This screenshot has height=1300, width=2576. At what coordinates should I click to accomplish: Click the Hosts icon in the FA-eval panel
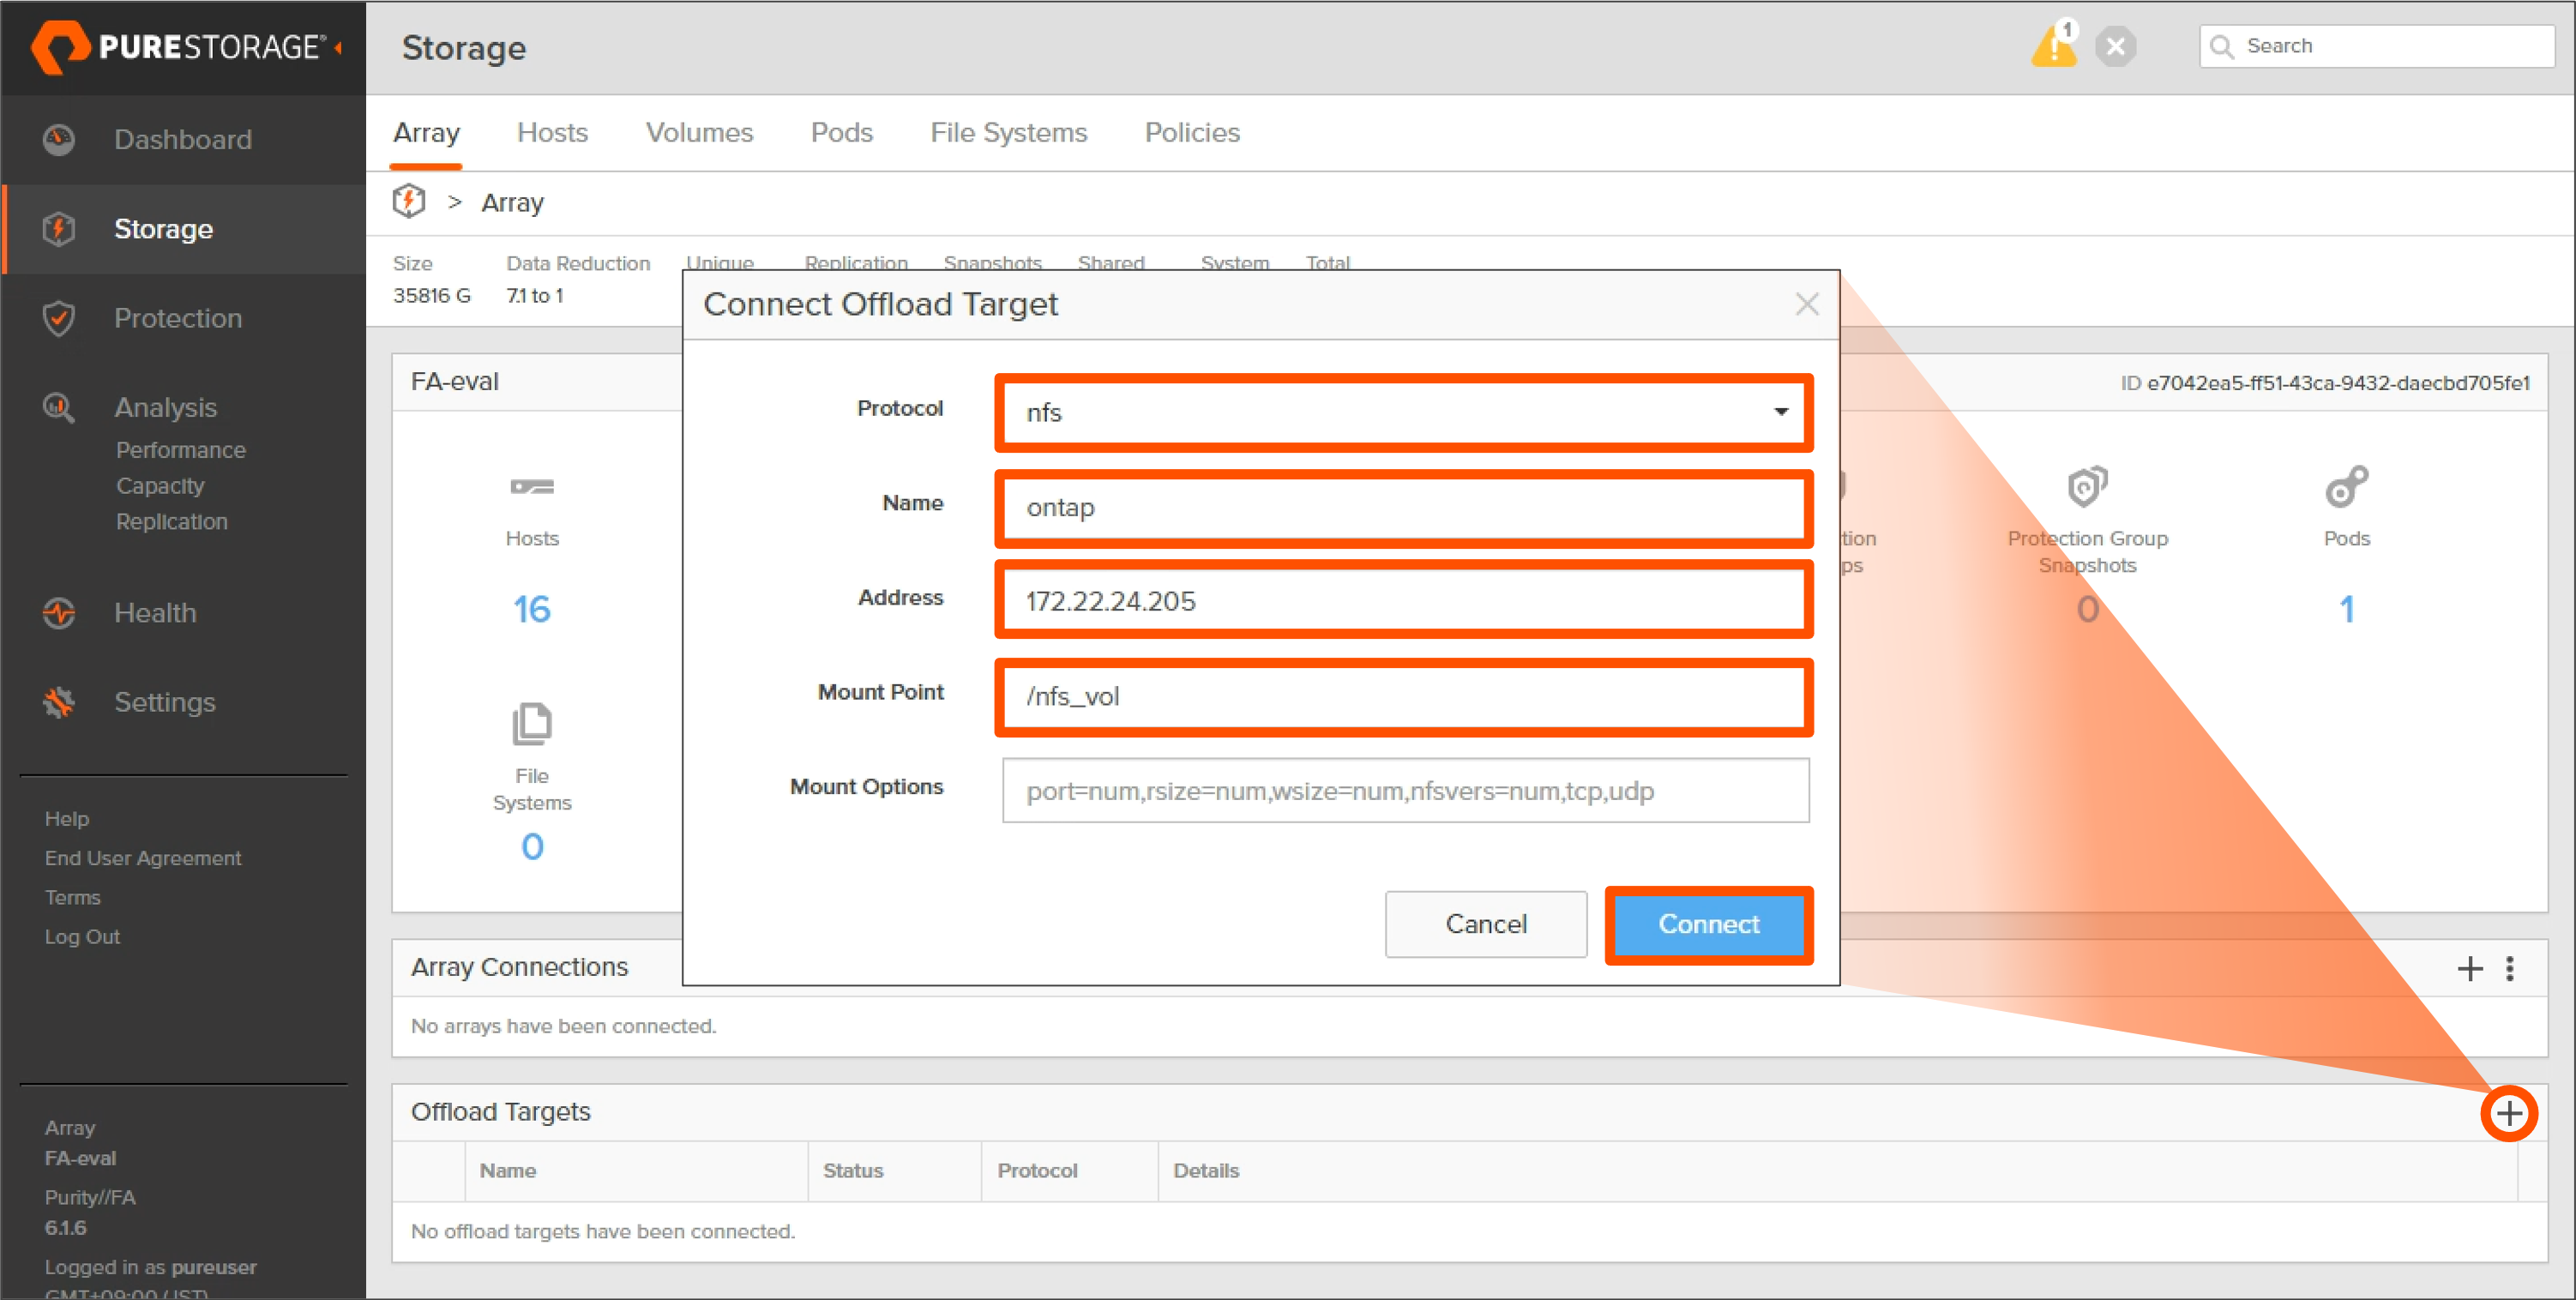coord(531,487)
